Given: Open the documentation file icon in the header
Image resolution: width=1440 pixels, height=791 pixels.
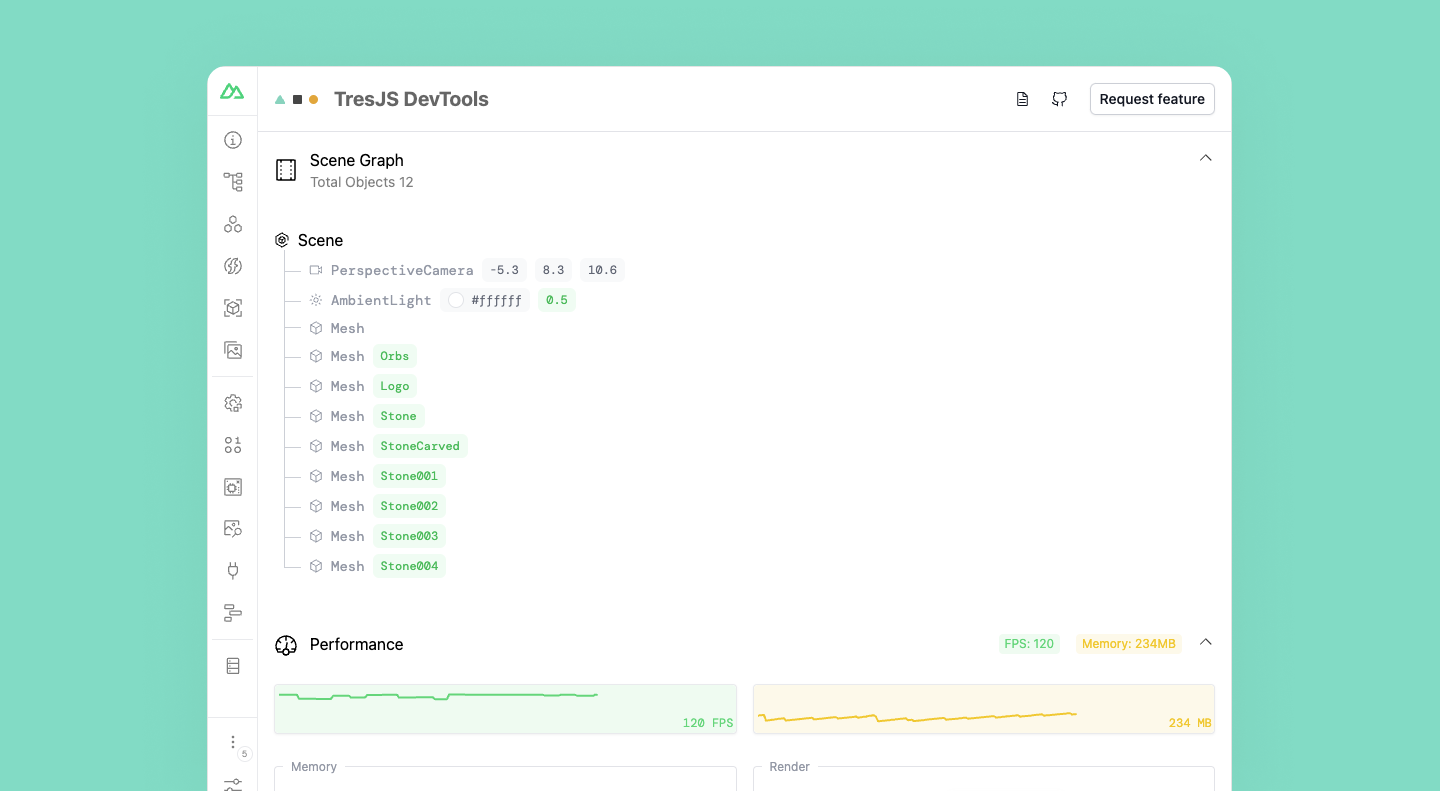Looking at the screenshot, I should pyautogui.click(x=1022, y=99).
